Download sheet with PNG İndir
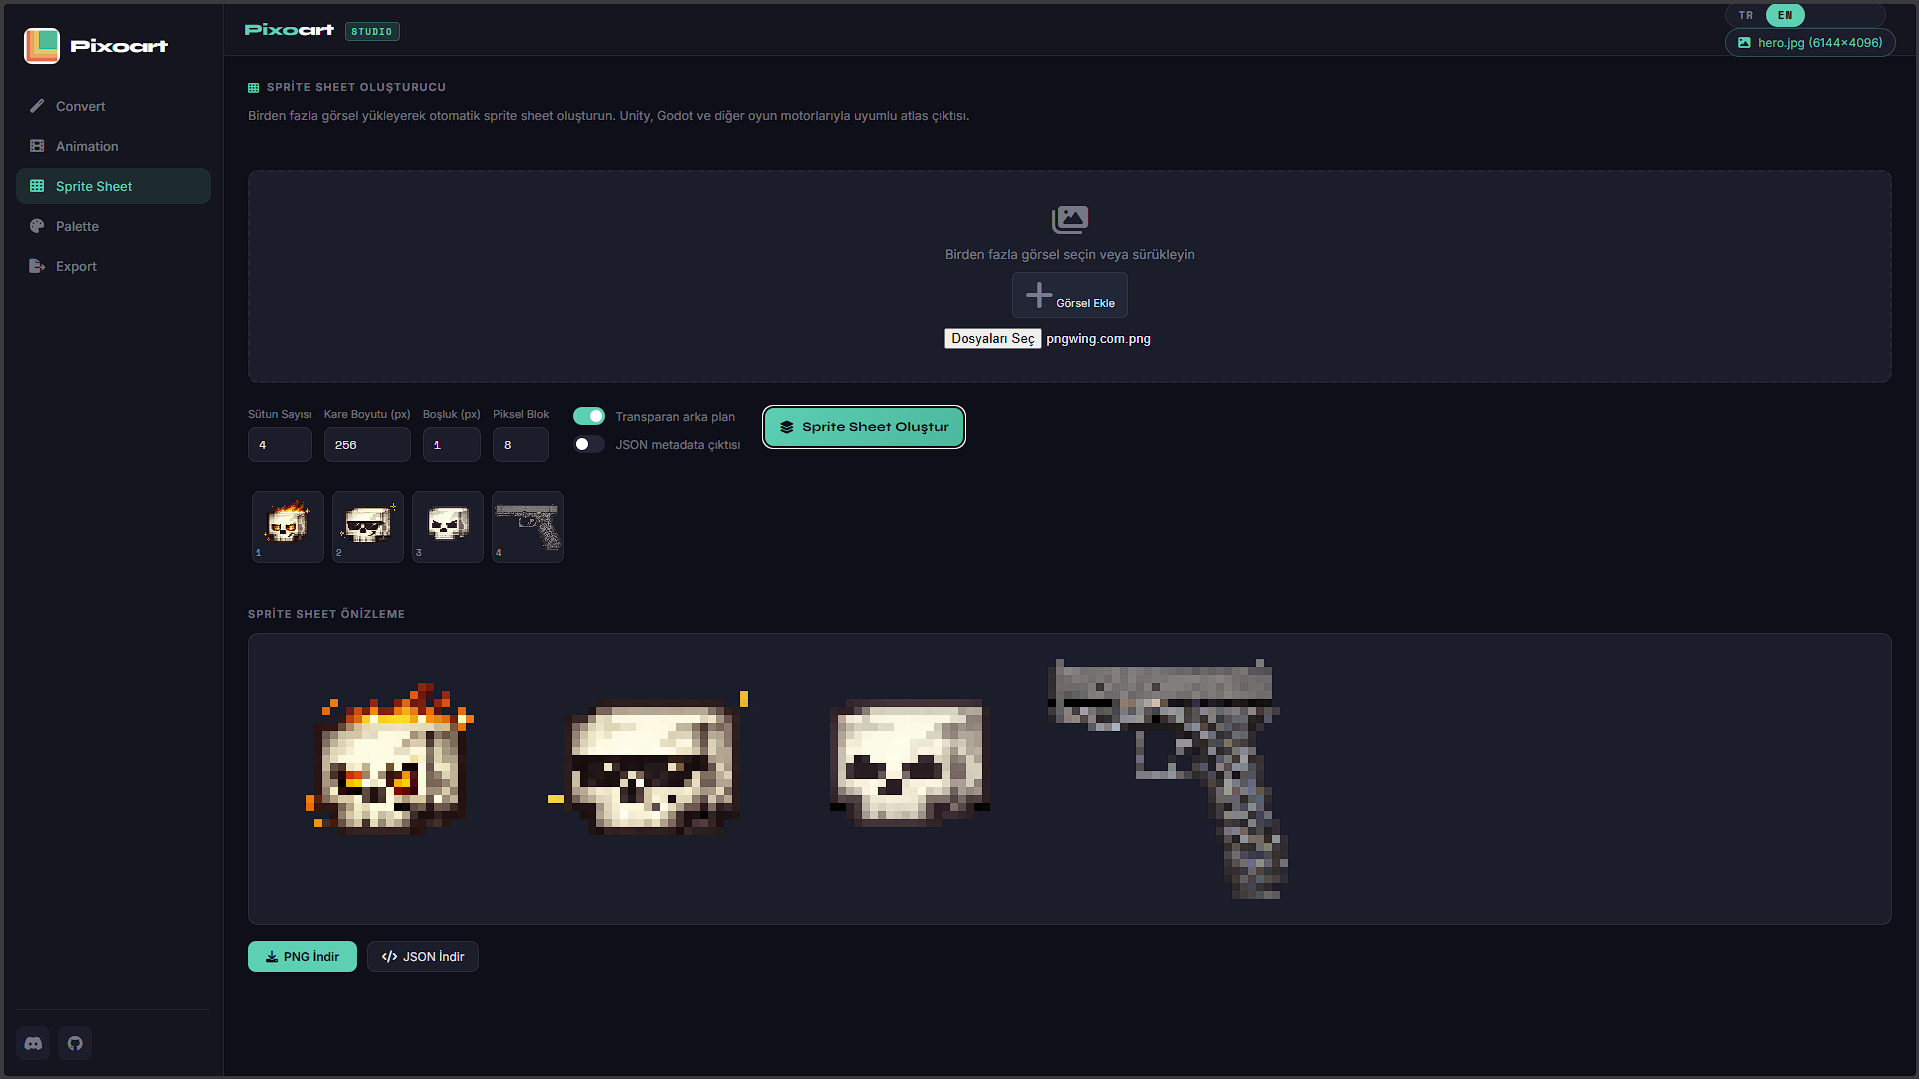Viewport: 1919px width, 1079px height. pyautogui.click(x=302, y=956)
